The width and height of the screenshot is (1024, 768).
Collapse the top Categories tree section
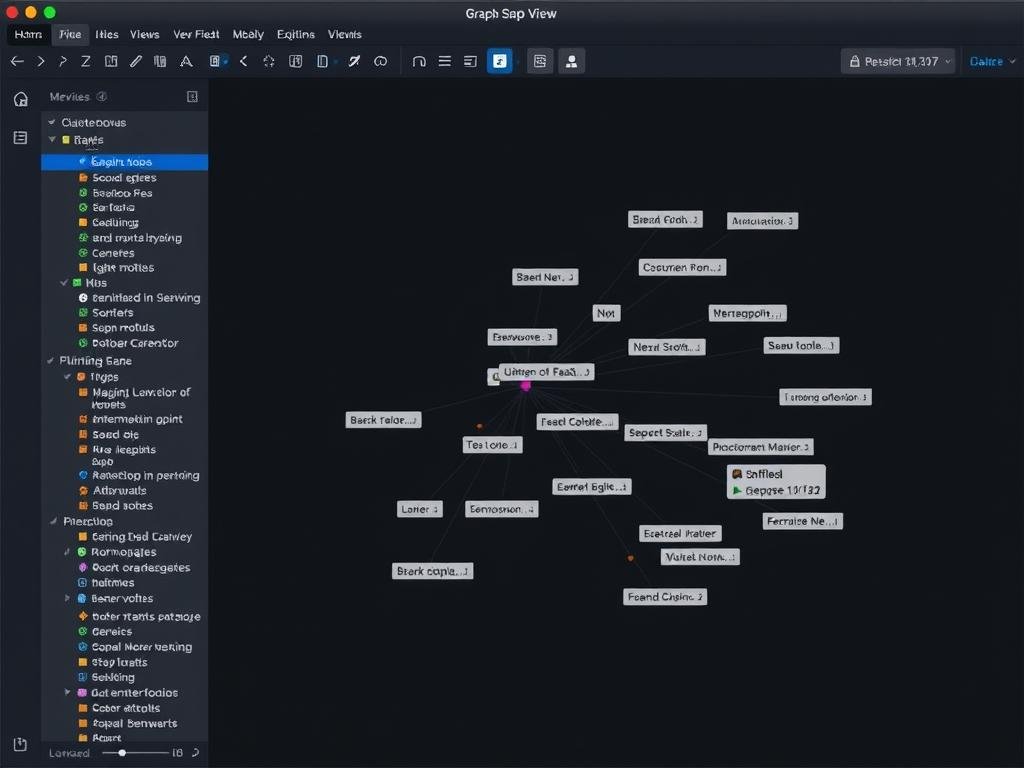pyautogui.click(x=52, y=121)
